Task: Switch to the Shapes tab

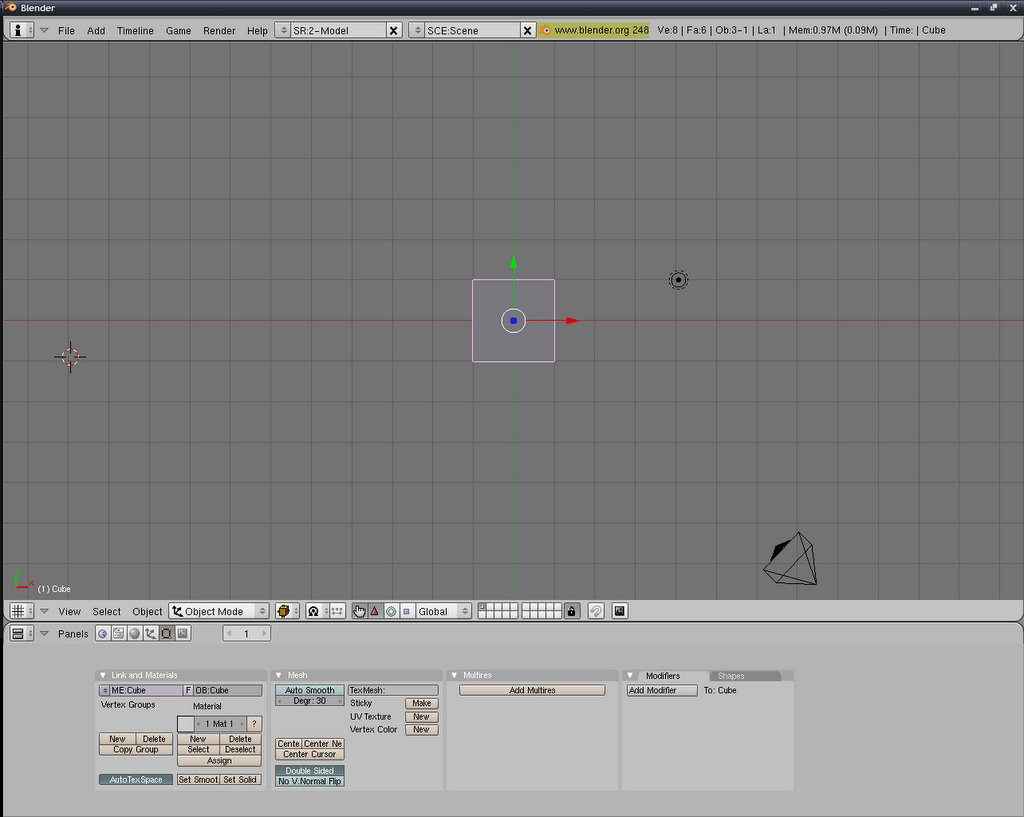Action: pyautogui.click(x=731, y=676)
